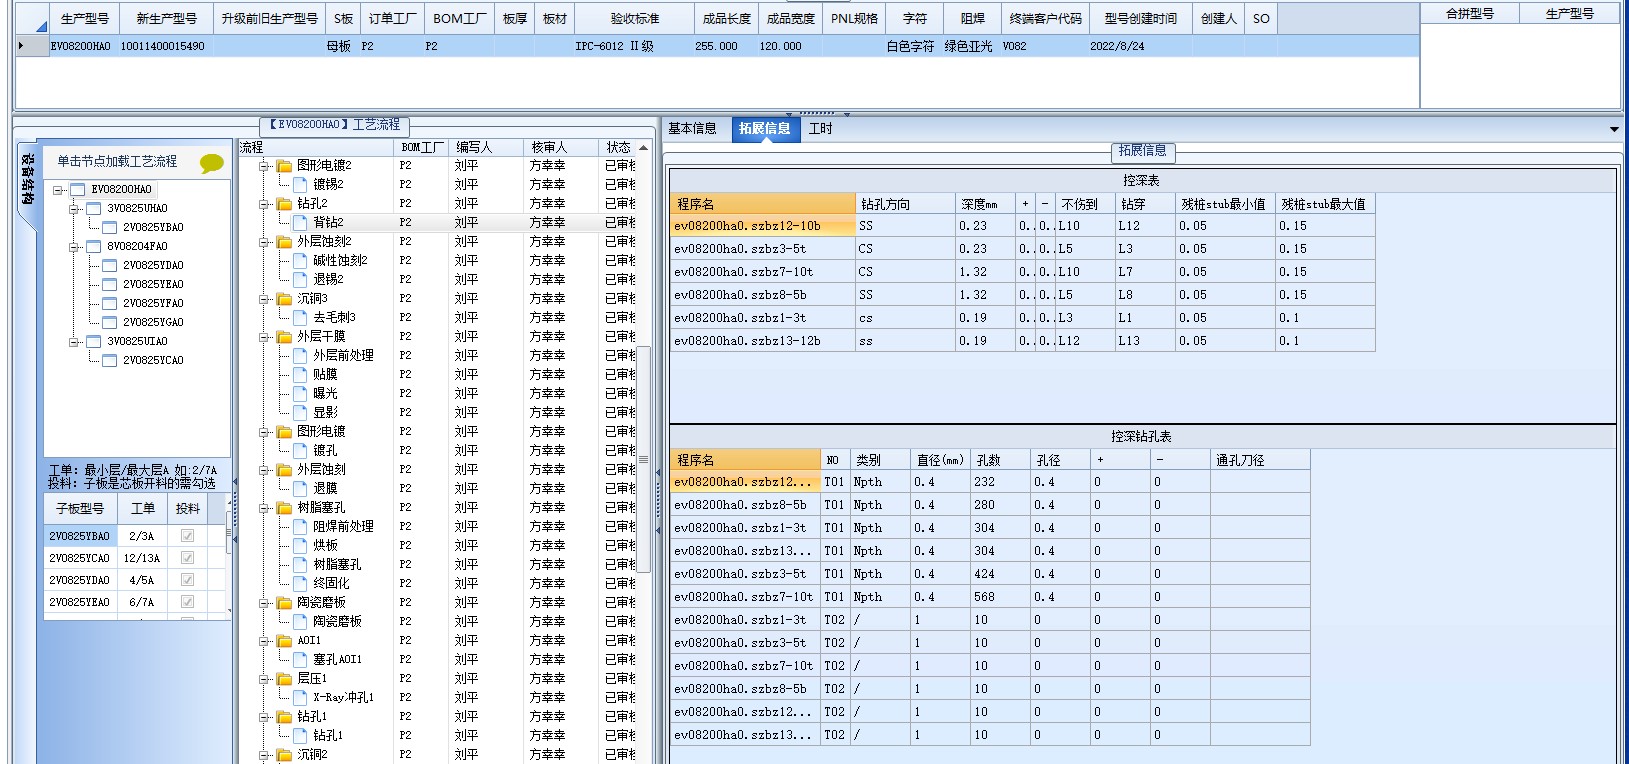The height and width of the screenshot is (764, 1629).
Task: Click the process list scroll-up arrow
Action: [644, 148]
